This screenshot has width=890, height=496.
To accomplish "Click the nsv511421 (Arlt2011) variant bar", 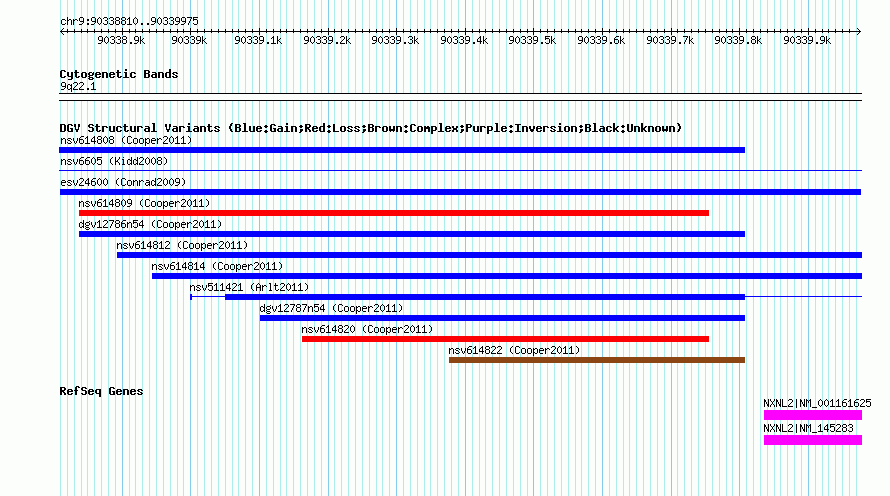I will [x=485, y=297].
